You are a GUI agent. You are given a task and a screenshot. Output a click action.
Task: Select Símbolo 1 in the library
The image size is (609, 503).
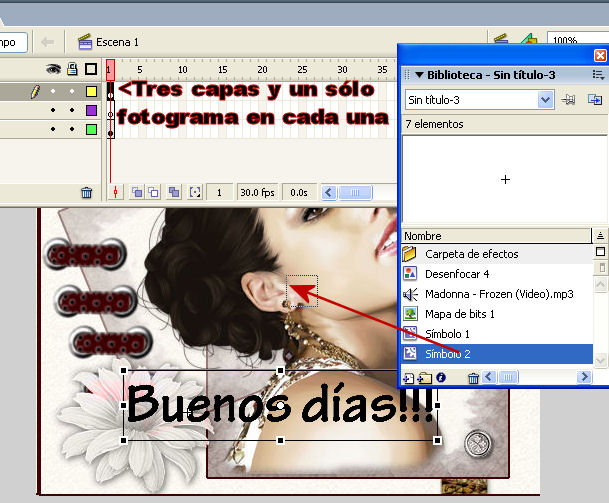pos(447,333)
